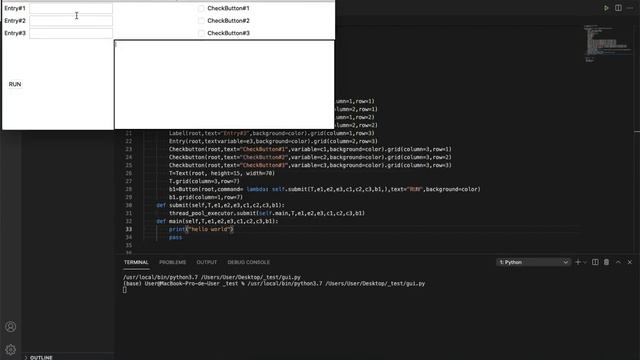
Task: Click the 'def main' line in the editor
Action: [217, 221]
